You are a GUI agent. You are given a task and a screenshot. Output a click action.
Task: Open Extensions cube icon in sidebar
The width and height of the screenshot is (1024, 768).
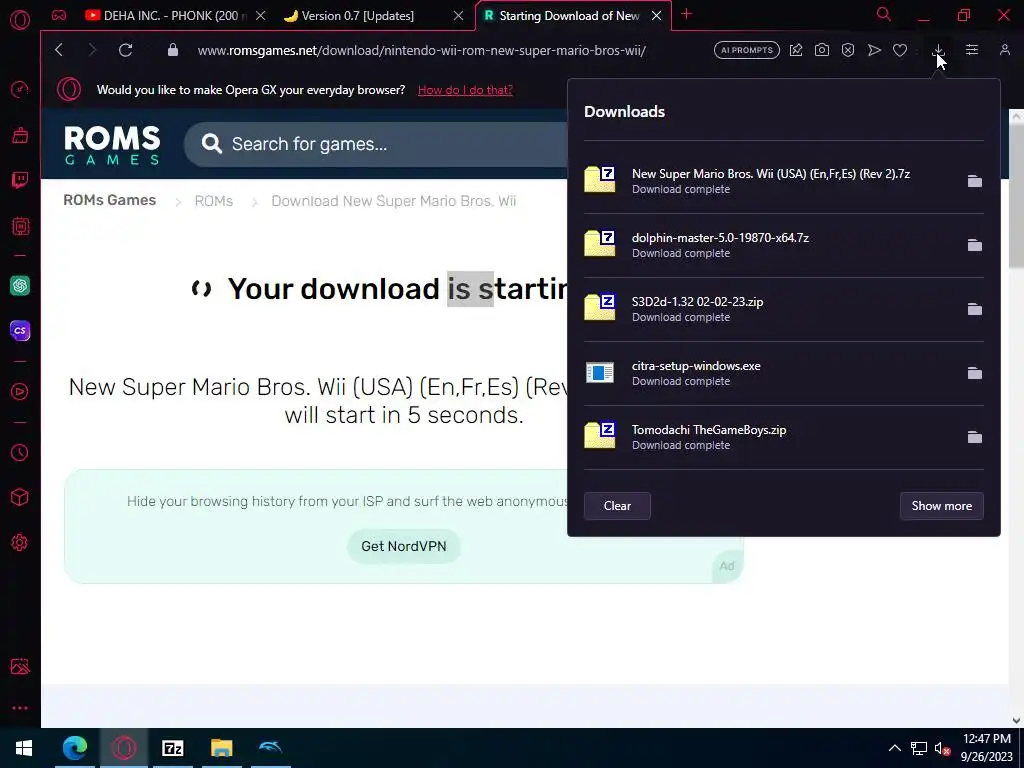(x=20, y=498)
